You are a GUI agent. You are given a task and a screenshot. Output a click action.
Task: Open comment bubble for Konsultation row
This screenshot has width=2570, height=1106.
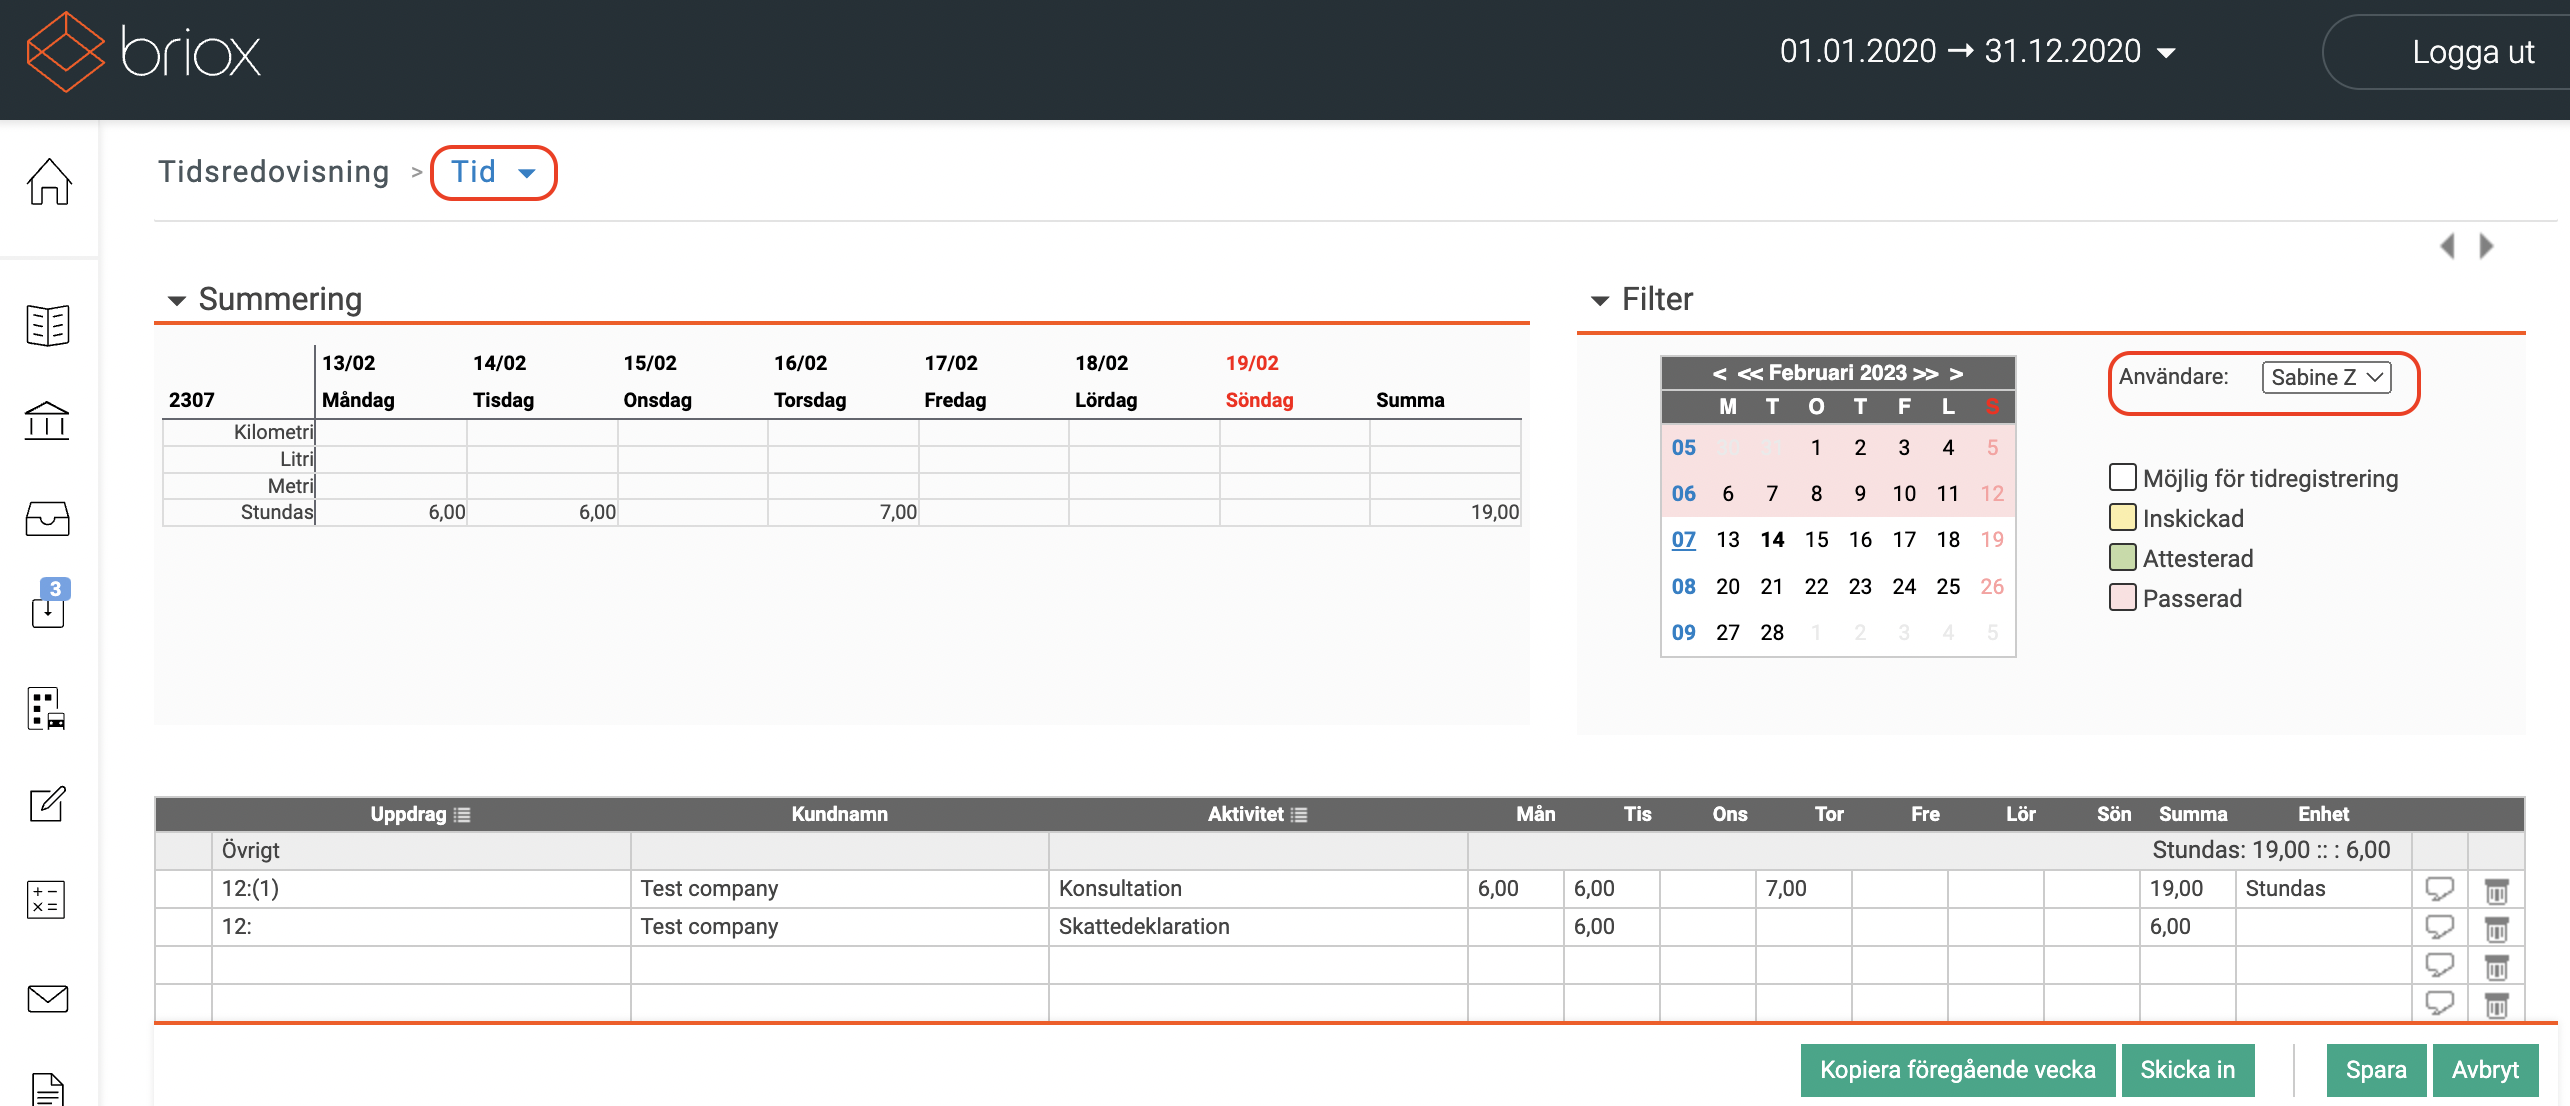[x=2440, y=888]
